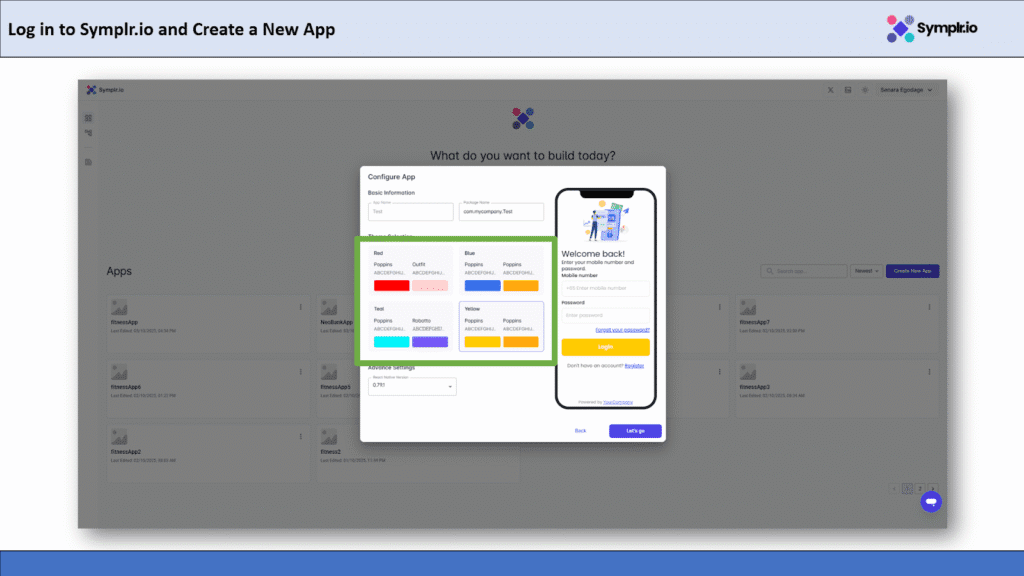Image resolution: width=1024 pixels, height=576 pixels.
Task: Click the save icon in top header
Action: [848, 90]
